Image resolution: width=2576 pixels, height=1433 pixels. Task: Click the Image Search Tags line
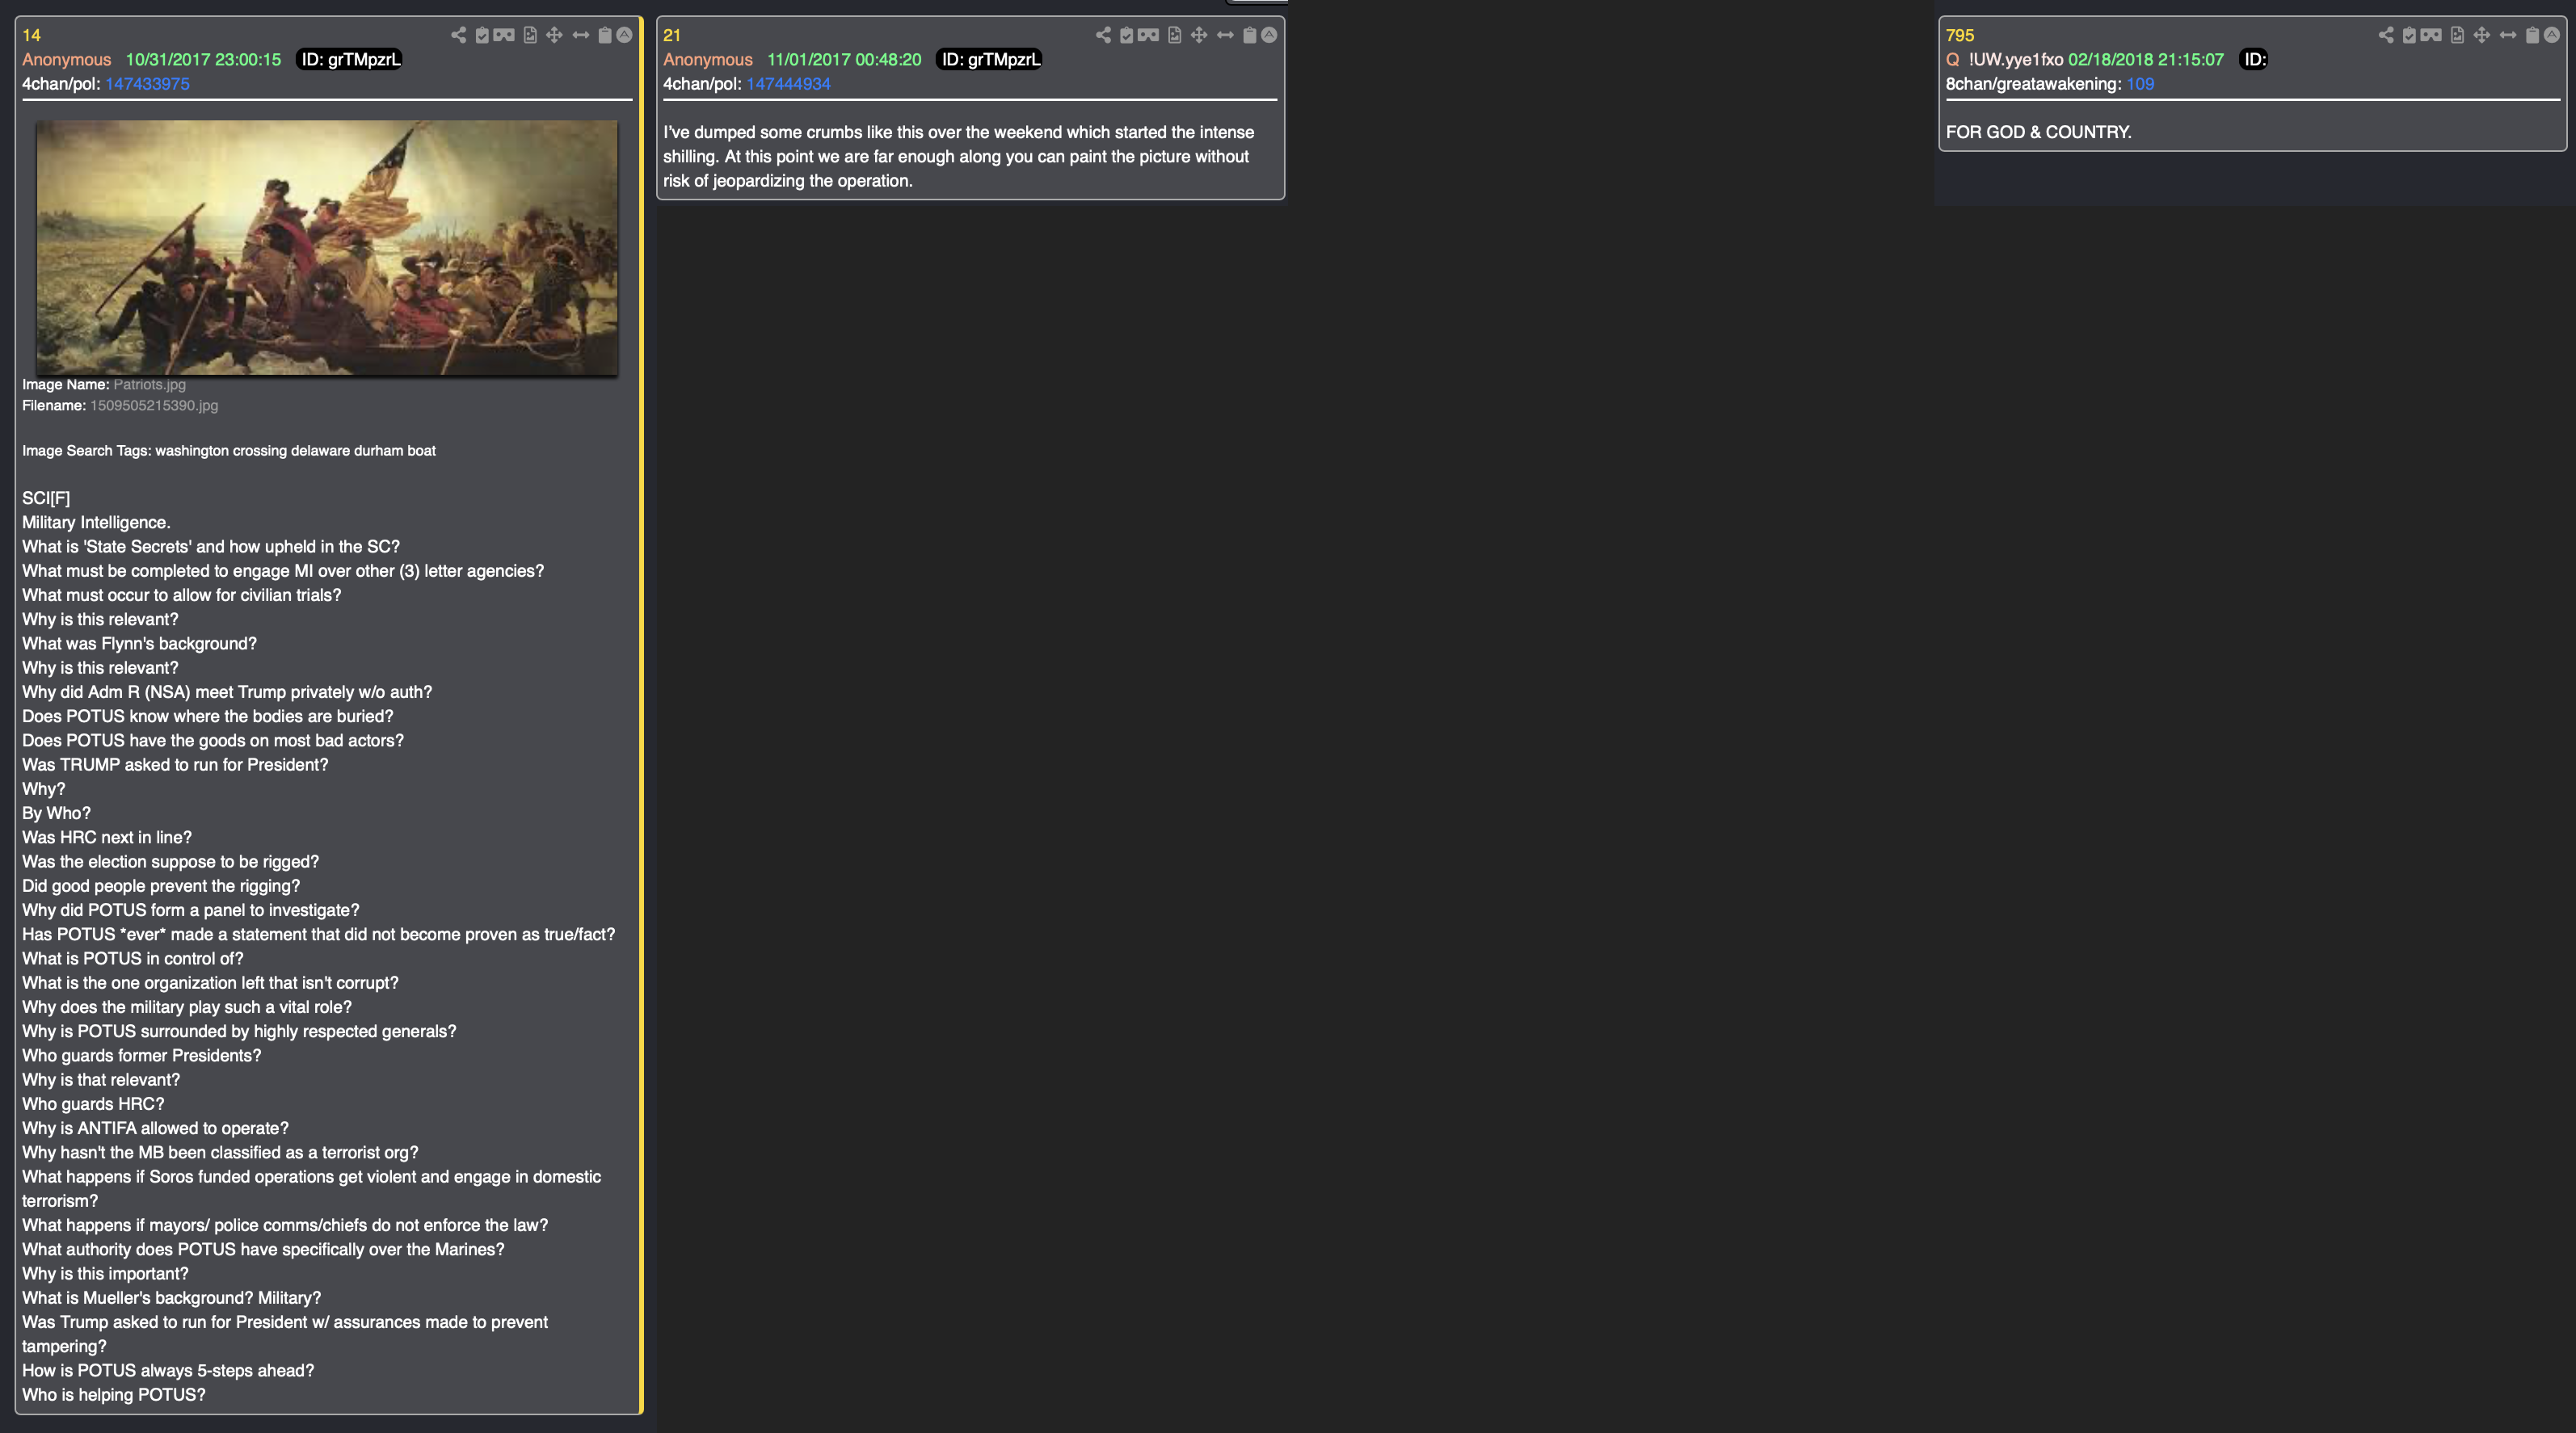[x=229, y=451]
